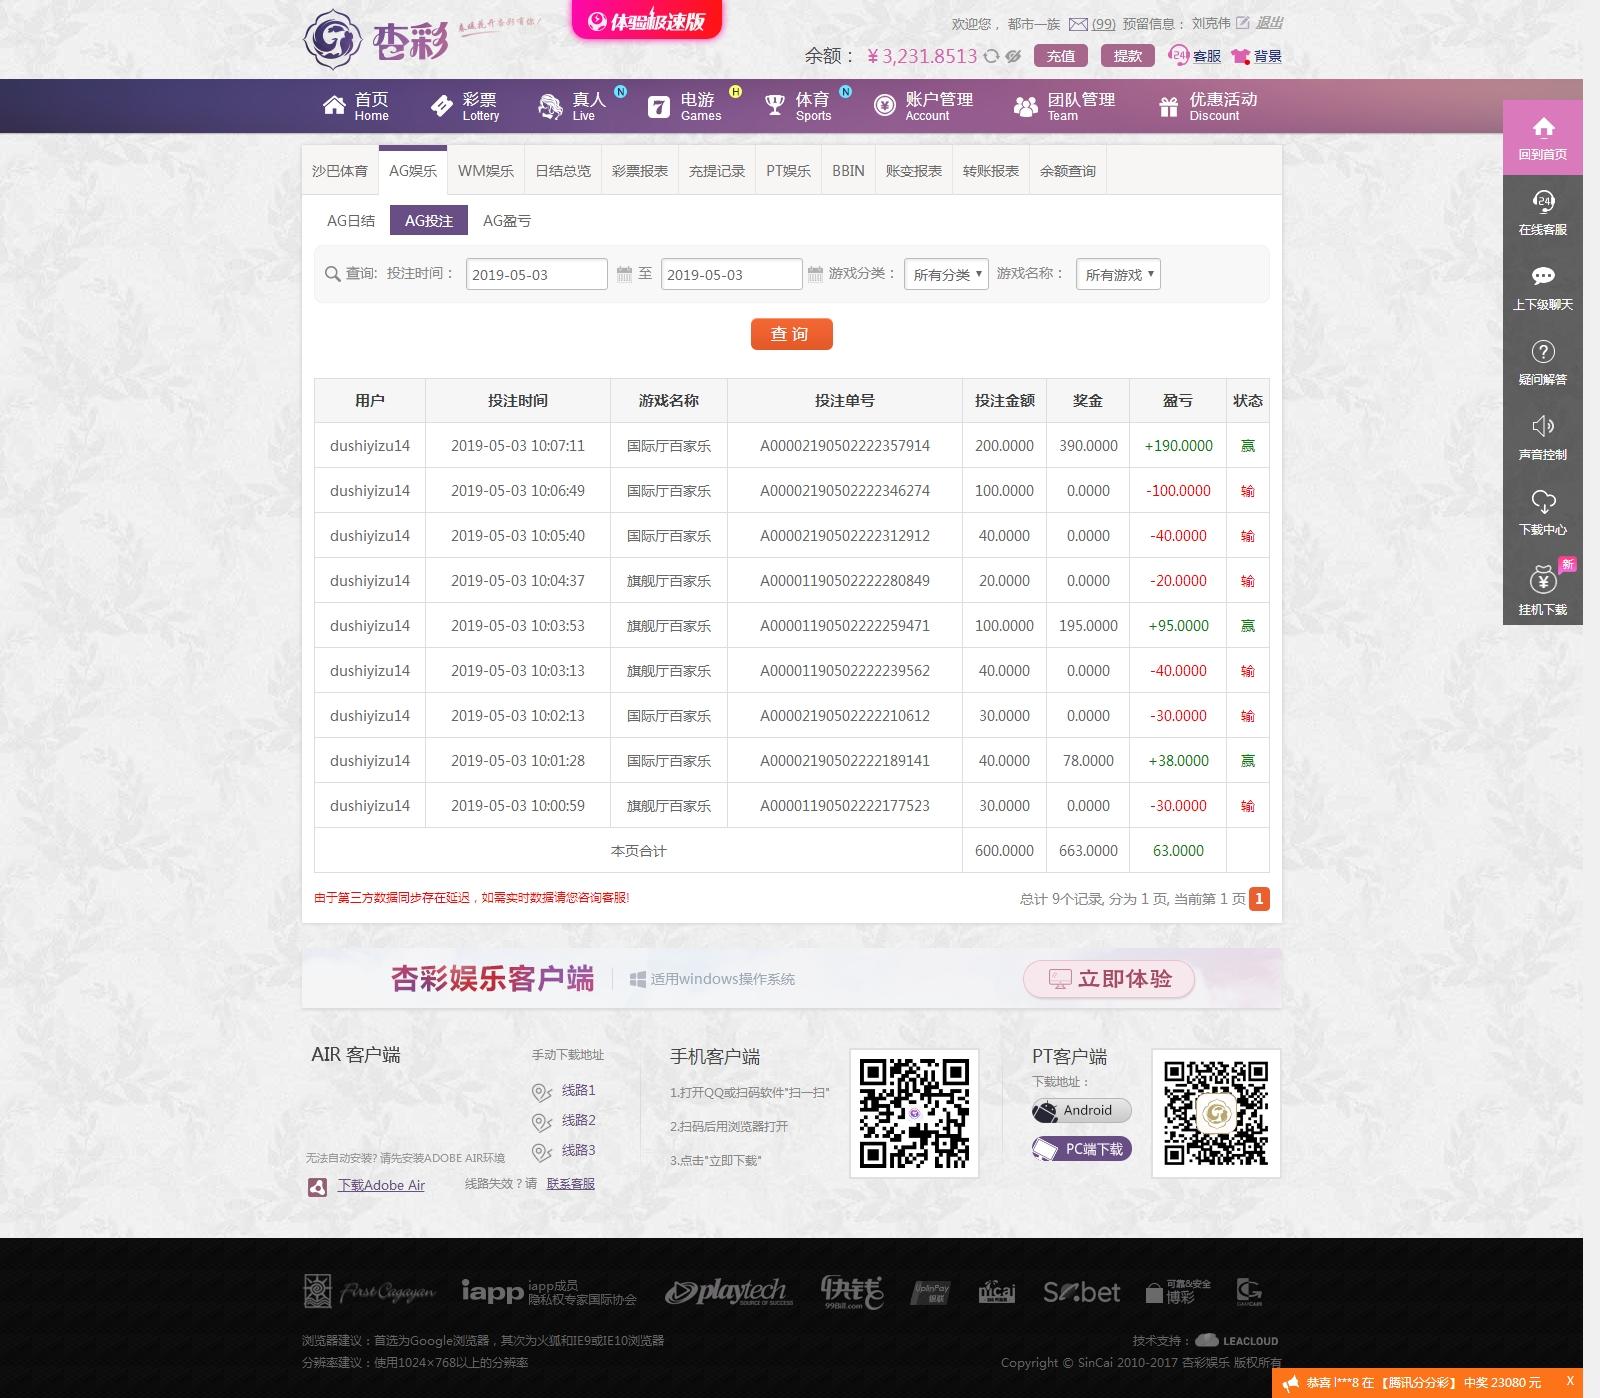Refresh the balance with the circular arrows icon

pyautogui.click(x=991, y=57)
